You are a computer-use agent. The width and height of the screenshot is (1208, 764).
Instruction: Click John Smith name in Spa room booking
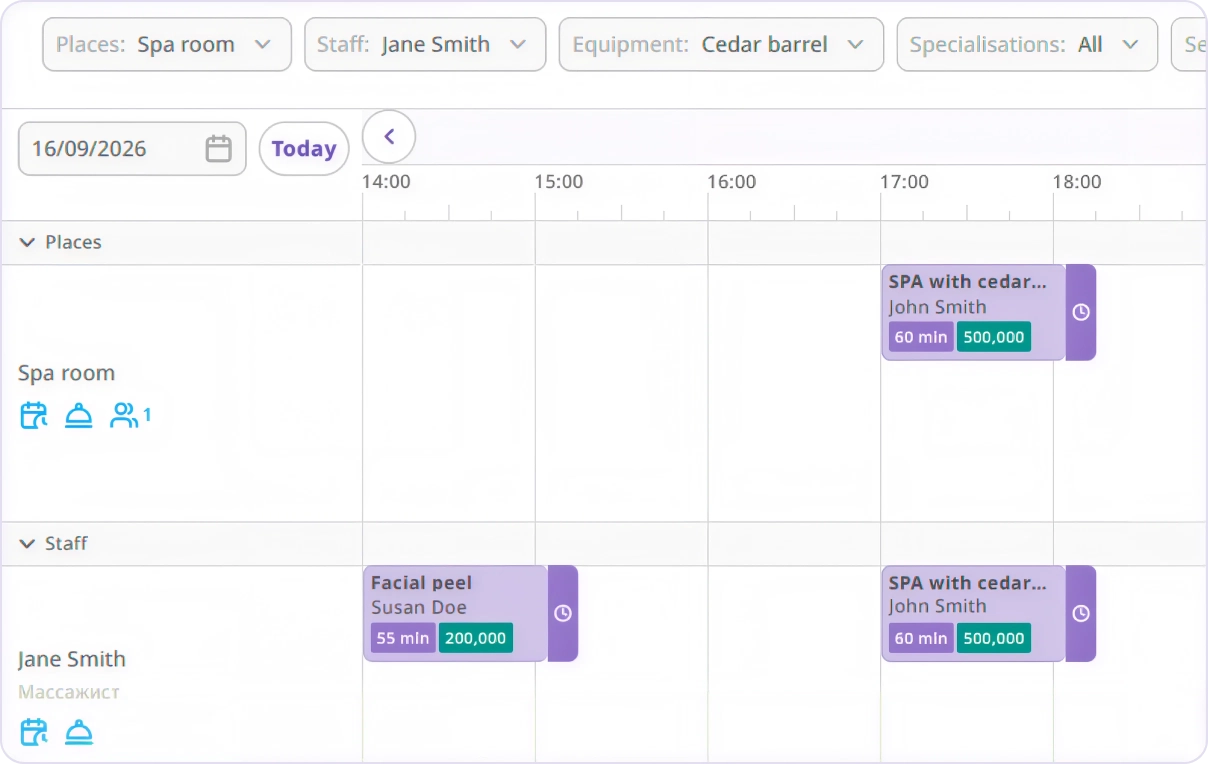(938, 307)
